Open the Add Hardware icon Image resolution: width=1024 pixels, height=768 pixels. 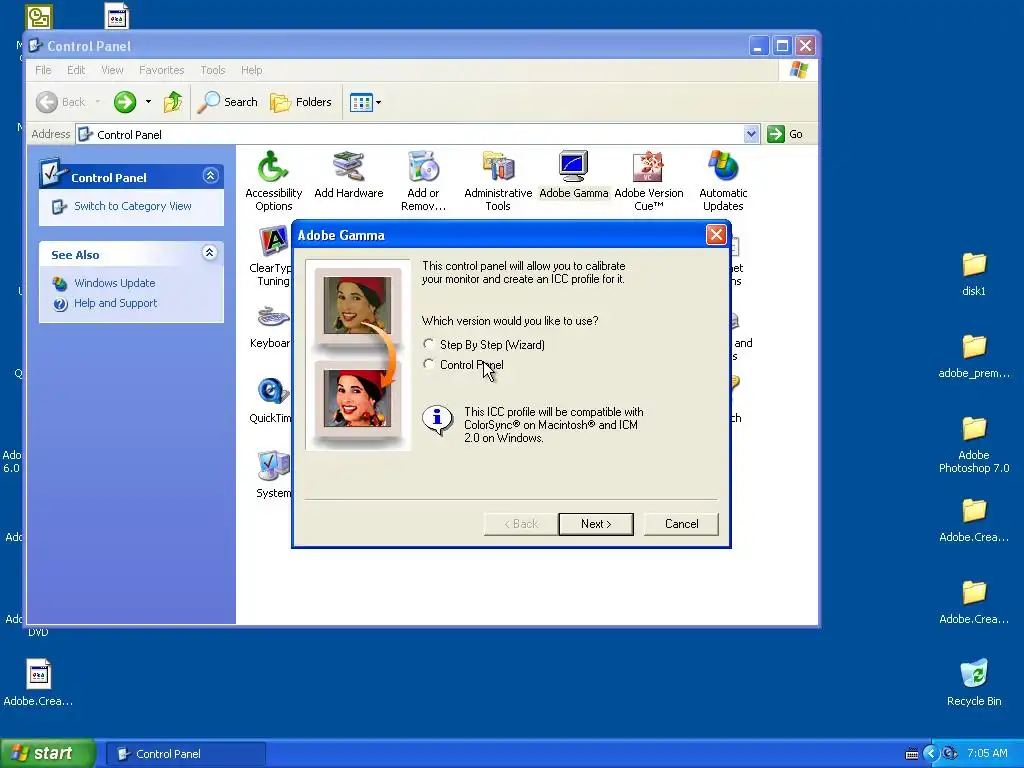pyautogui.click(x=349, y=174)
